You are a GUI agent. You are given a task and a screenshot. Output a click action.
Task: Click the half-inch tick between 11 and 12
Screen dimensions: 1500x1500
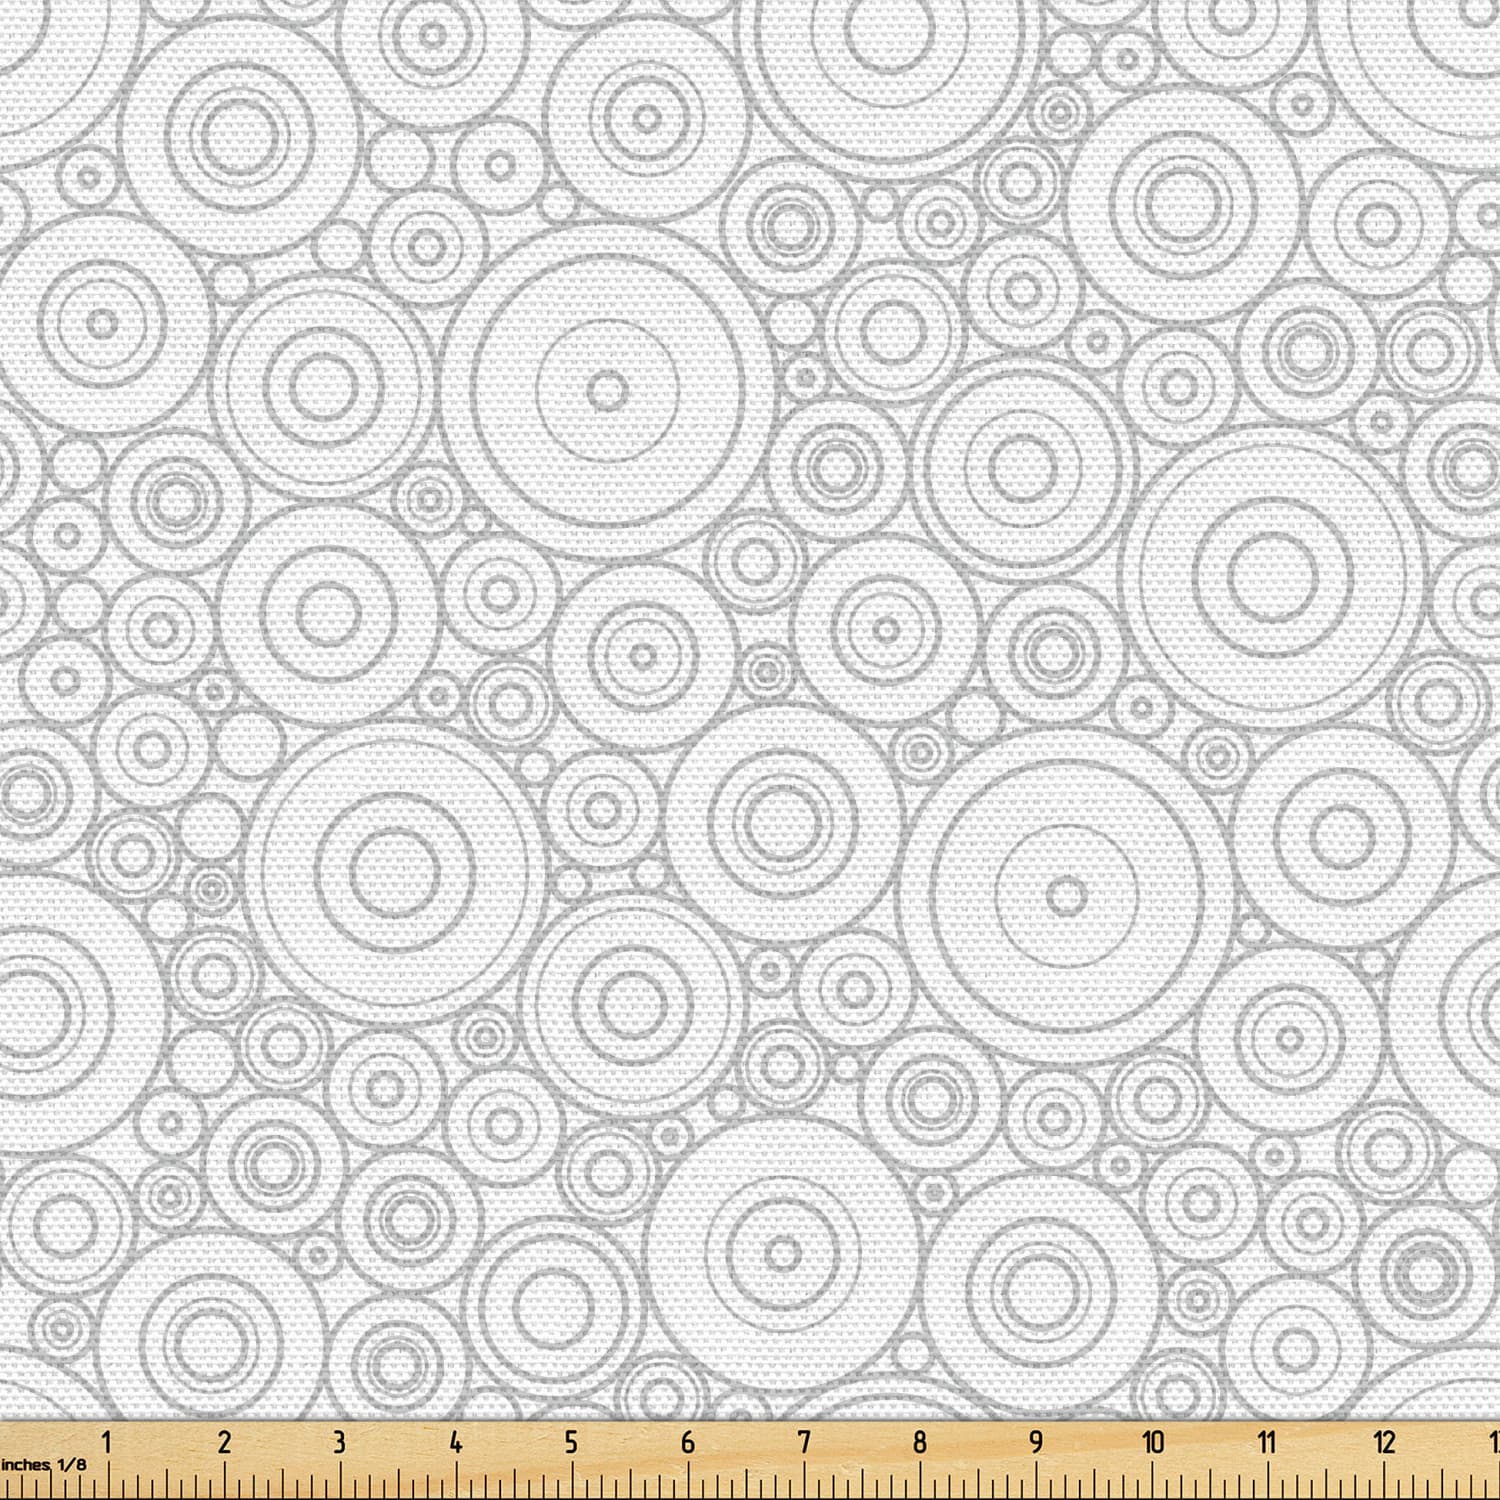(x=1326, y=1483)
